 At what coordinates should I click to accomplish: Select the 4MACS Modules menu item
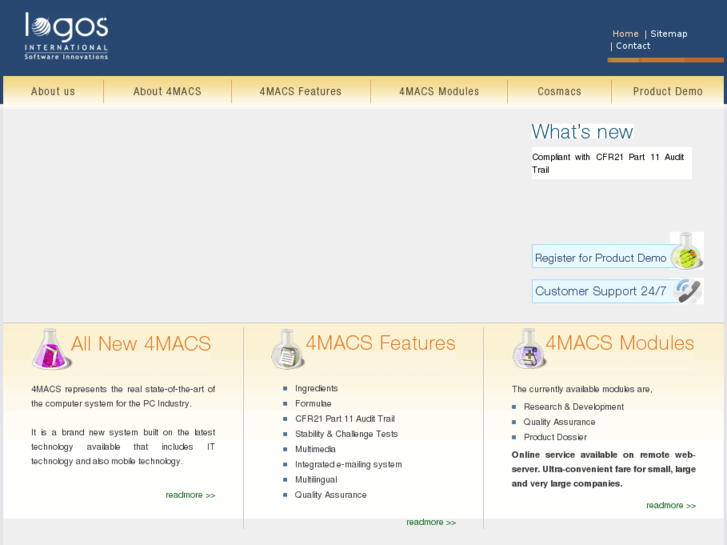pyautogui.click(x=439, y=91)
